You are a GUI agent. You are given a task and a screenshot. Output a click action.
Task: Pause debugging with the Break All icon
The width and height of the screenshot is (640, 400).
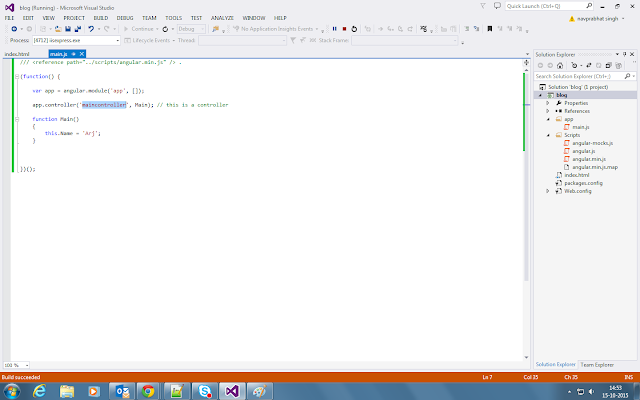[335, 29]
